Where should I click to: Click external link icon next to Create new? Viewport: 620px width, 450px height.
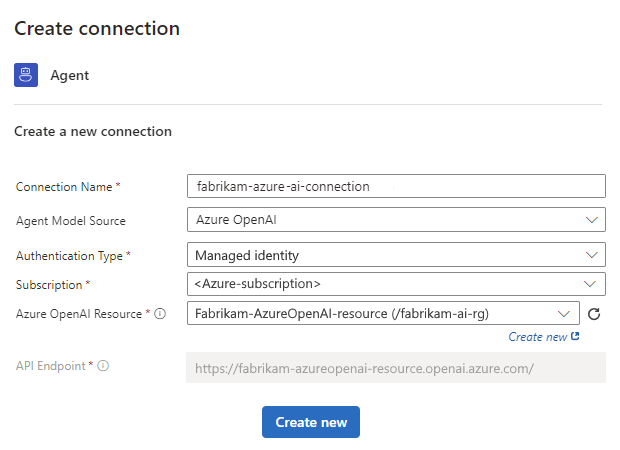(x=575, y=337)
